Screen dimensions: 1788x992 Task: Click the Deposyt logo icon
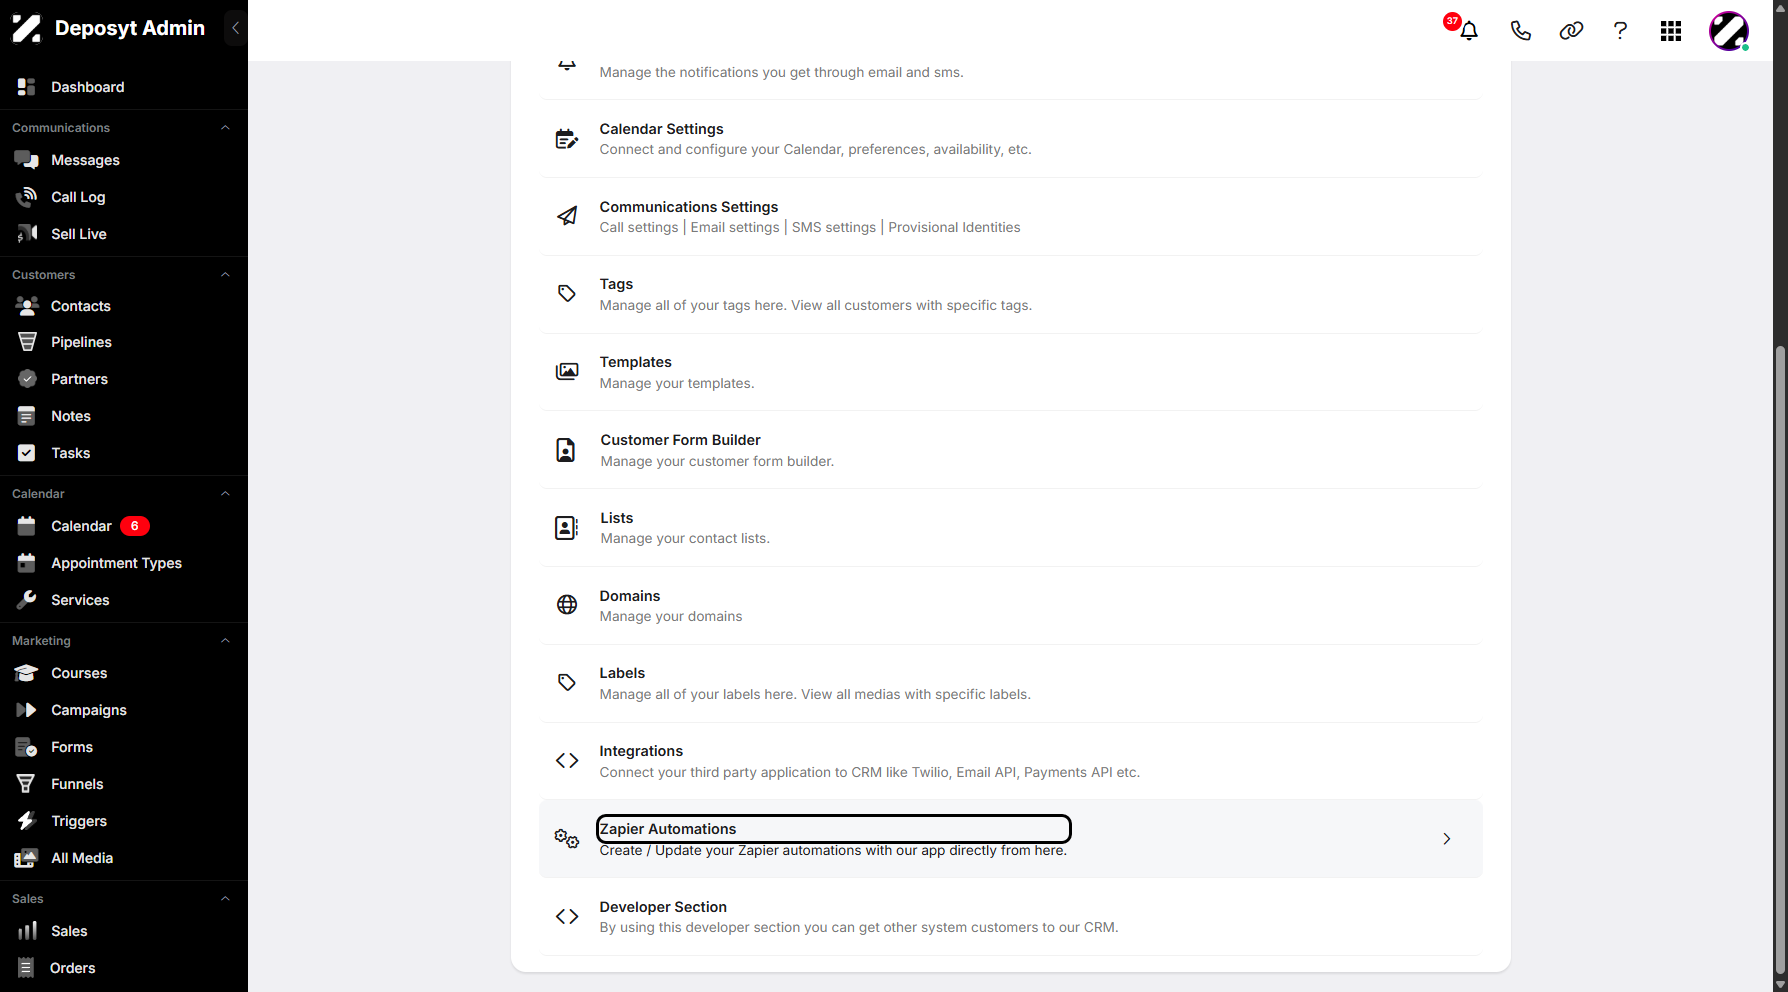[x=26, y=28]
